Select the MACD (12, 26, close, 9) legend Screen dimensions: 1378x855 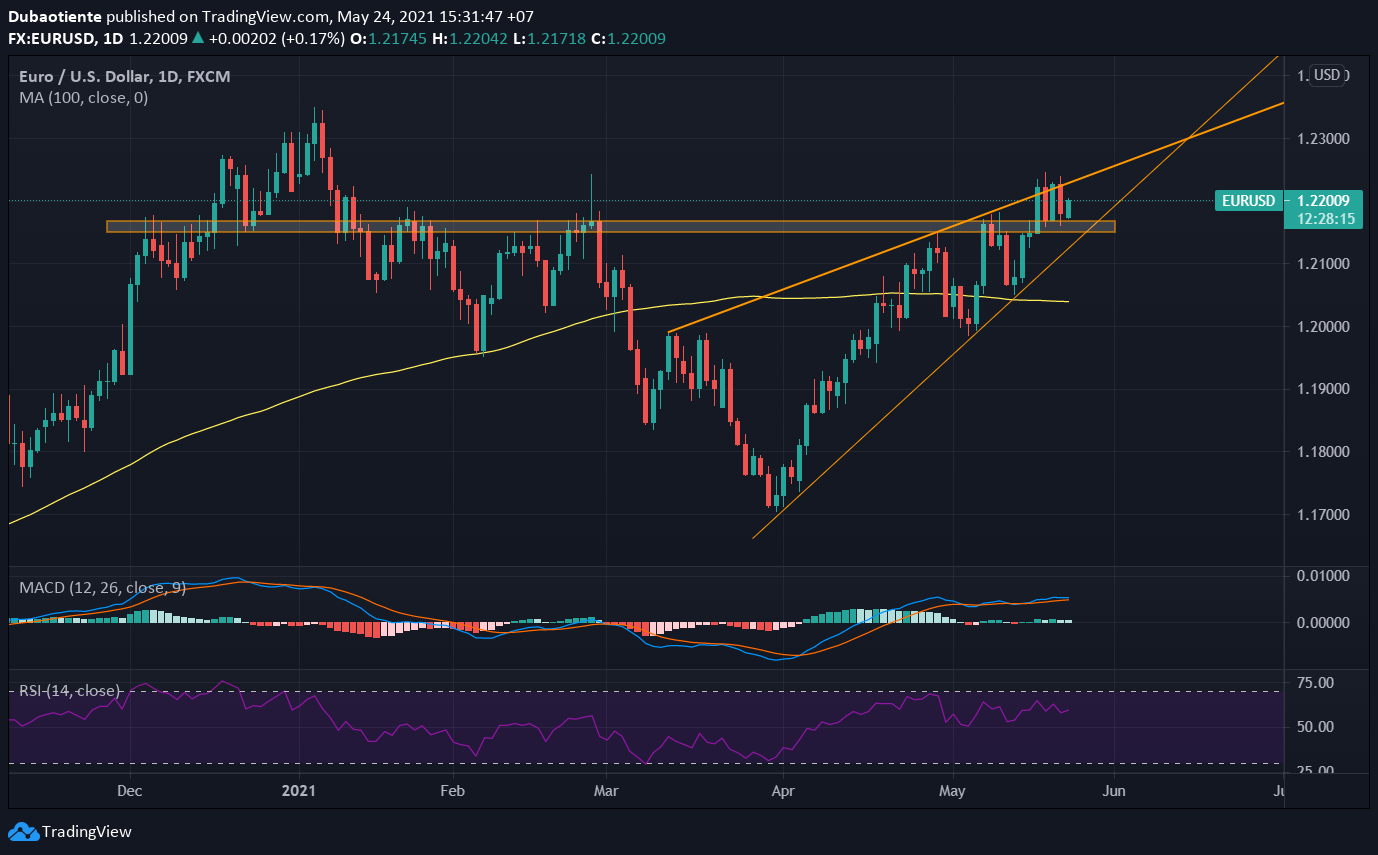pos(103,588)
